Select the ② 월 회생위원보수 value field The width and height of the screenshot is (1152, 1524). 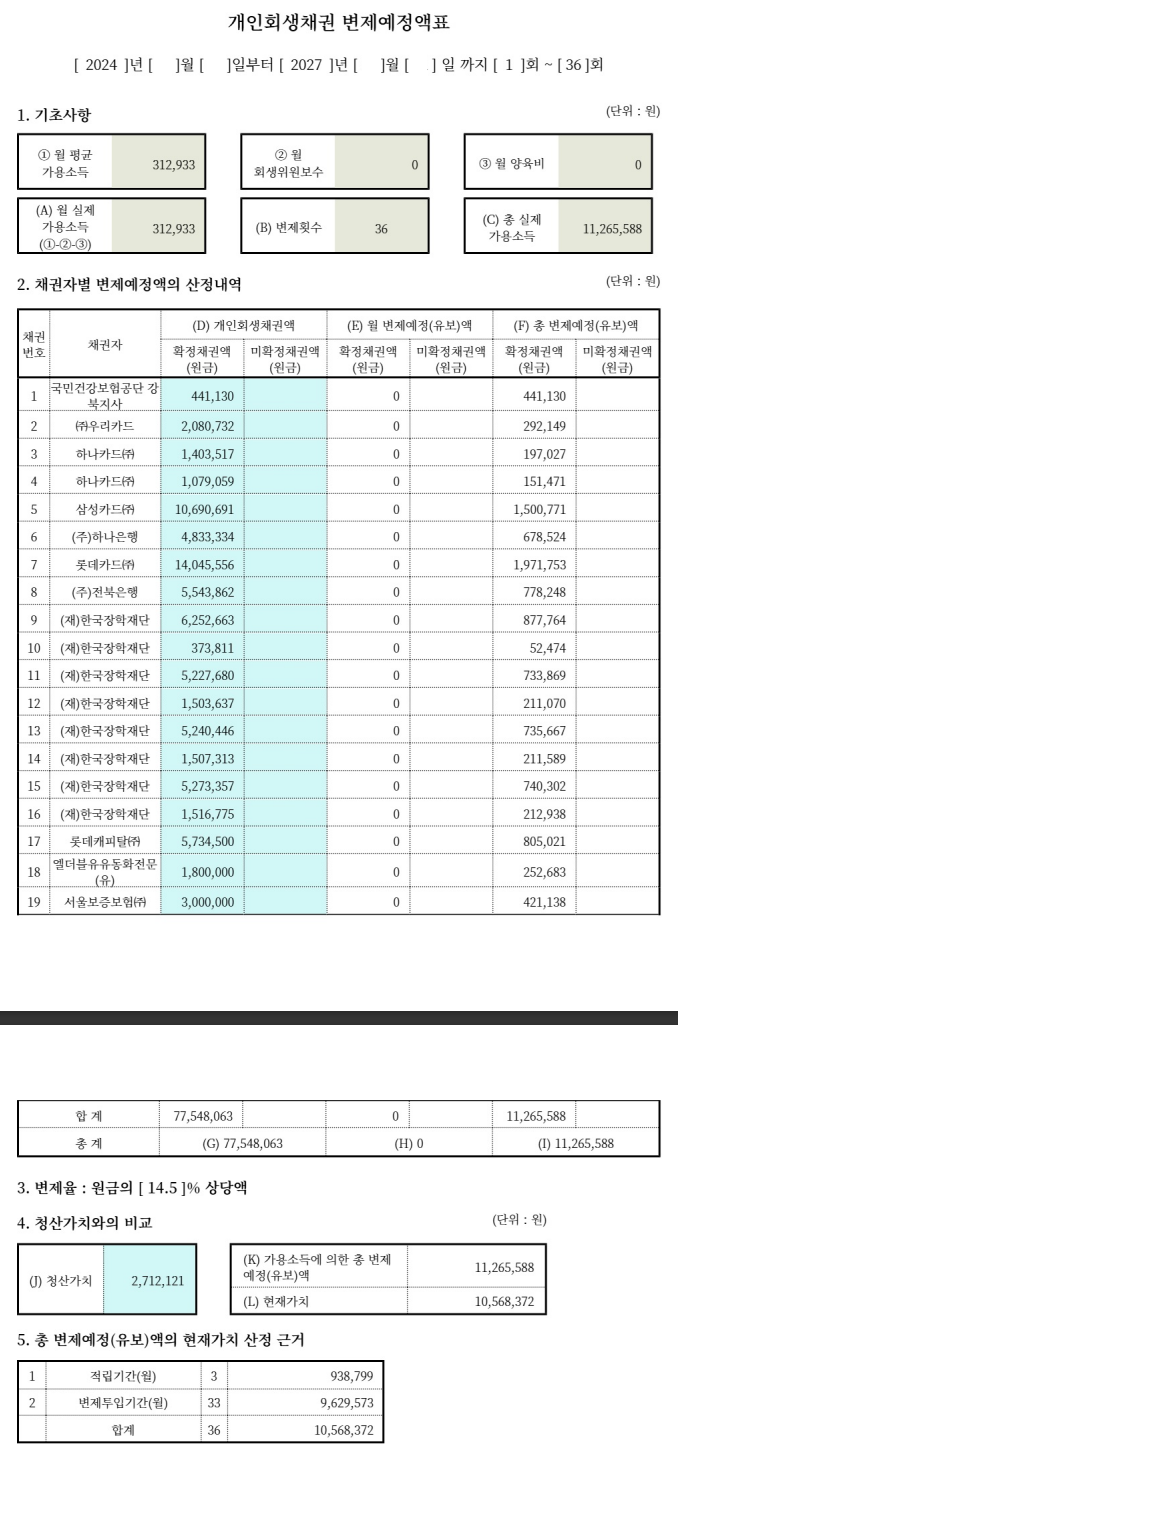[381, 164]
